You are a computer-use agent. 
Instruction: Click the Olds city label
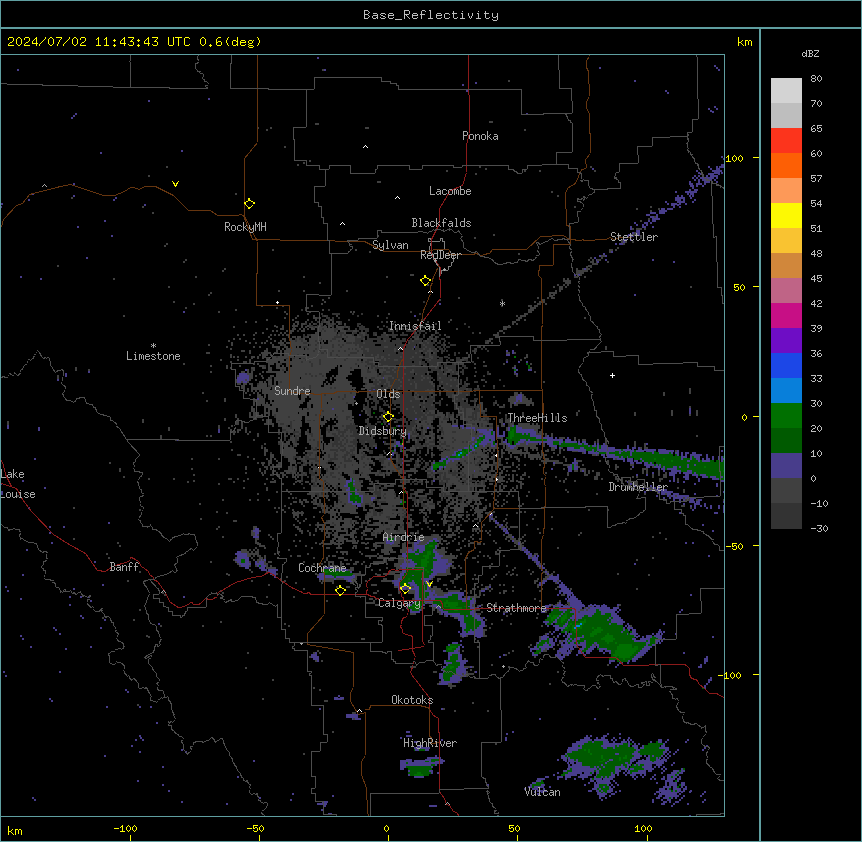(x=388, y=394)
